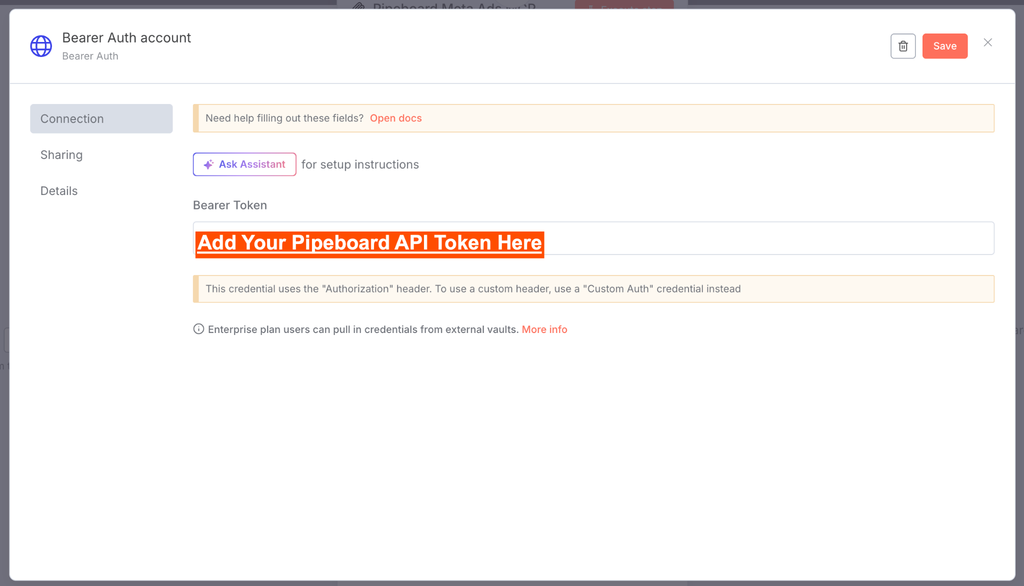Save the Bearer Auth credential
The height and width of the screenshot is (586, 1024).
point(944,46)
